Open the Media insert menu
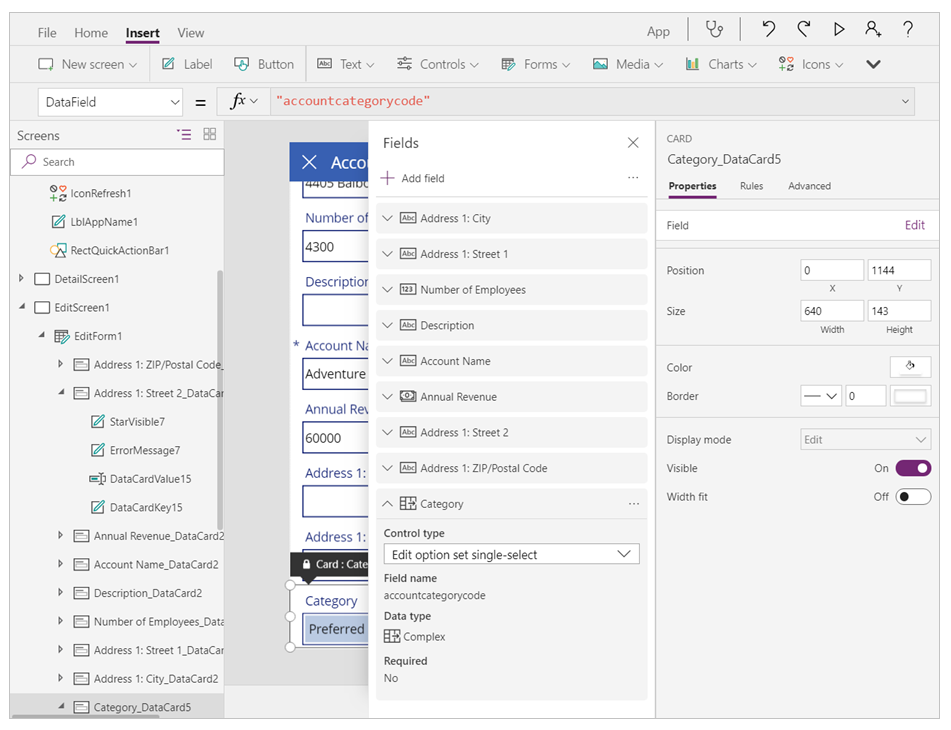The image size is (951, 730). pyautogui.click(x=627, y=63)
